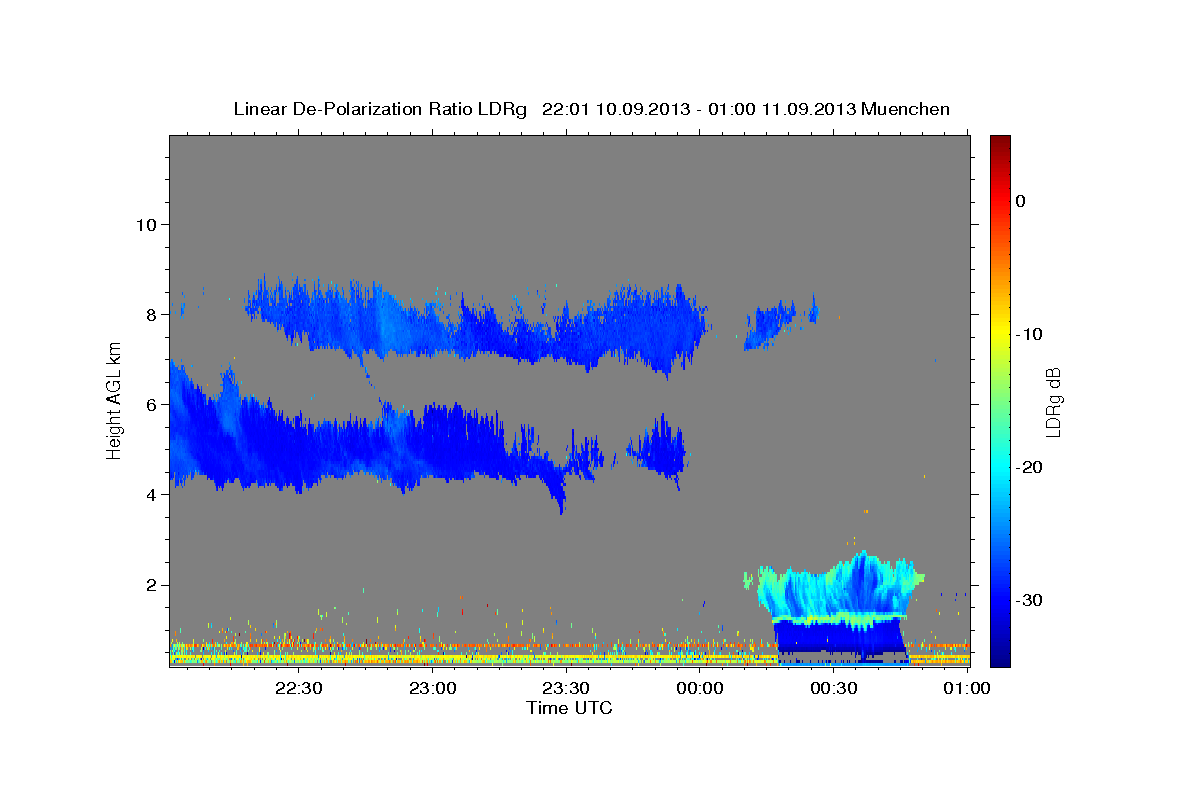
Task: Click the 'LDRg dB' colorbar label
Action: (x=1053, y=402)
